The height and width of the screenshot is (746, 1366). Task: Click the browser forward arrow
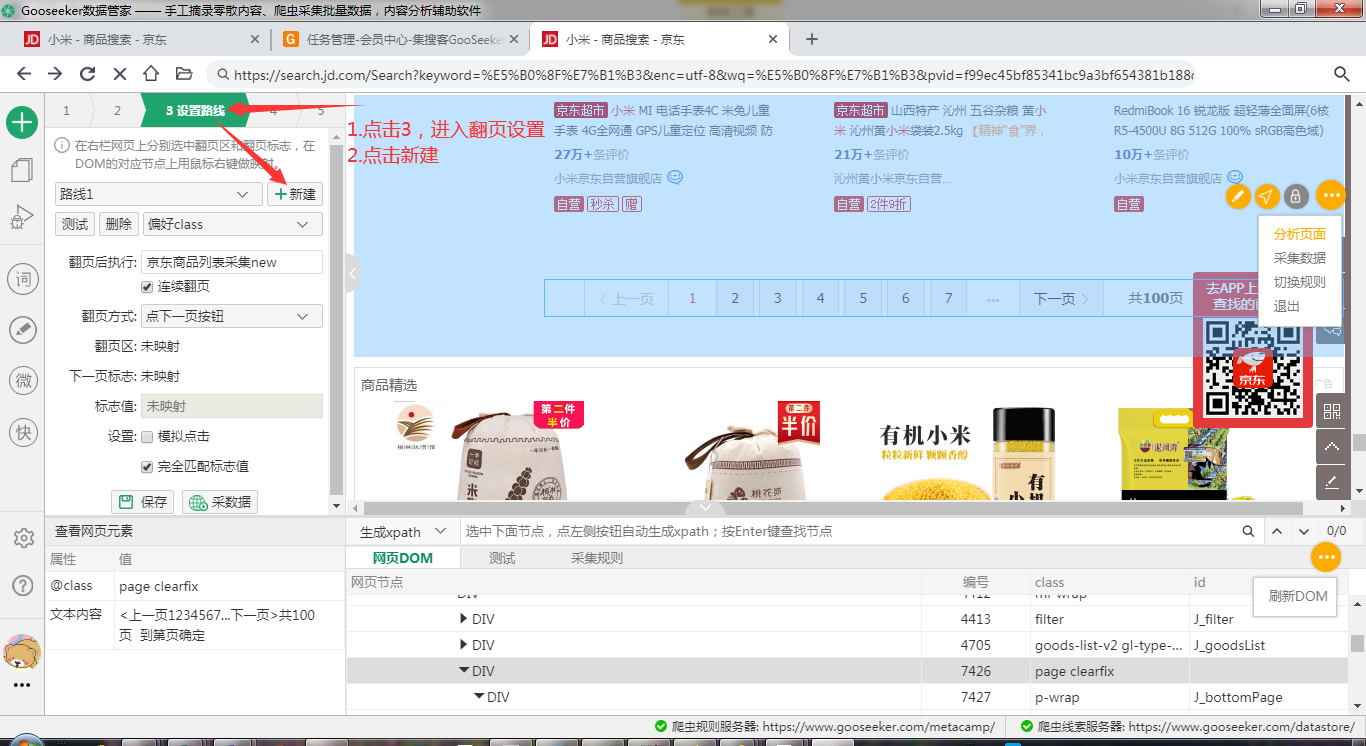(55, 74)
